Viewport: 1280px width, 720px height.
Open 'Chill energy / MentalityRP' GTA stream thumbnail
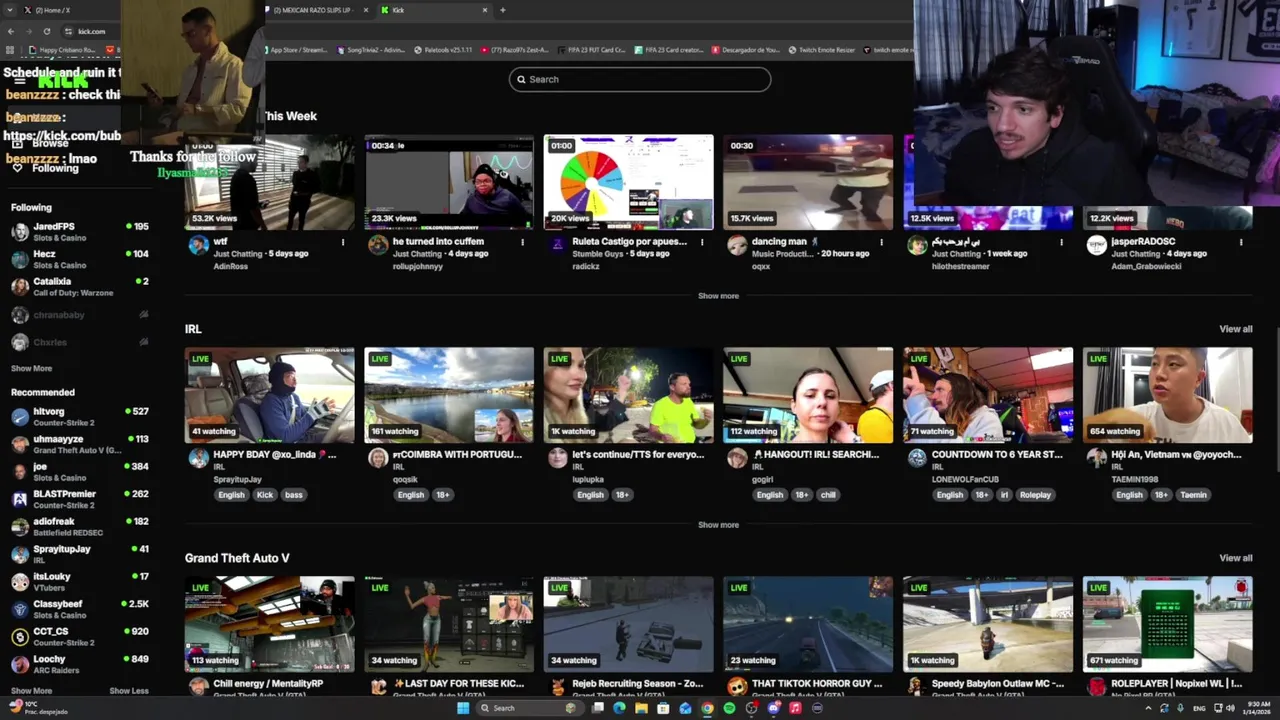(269, 624)
